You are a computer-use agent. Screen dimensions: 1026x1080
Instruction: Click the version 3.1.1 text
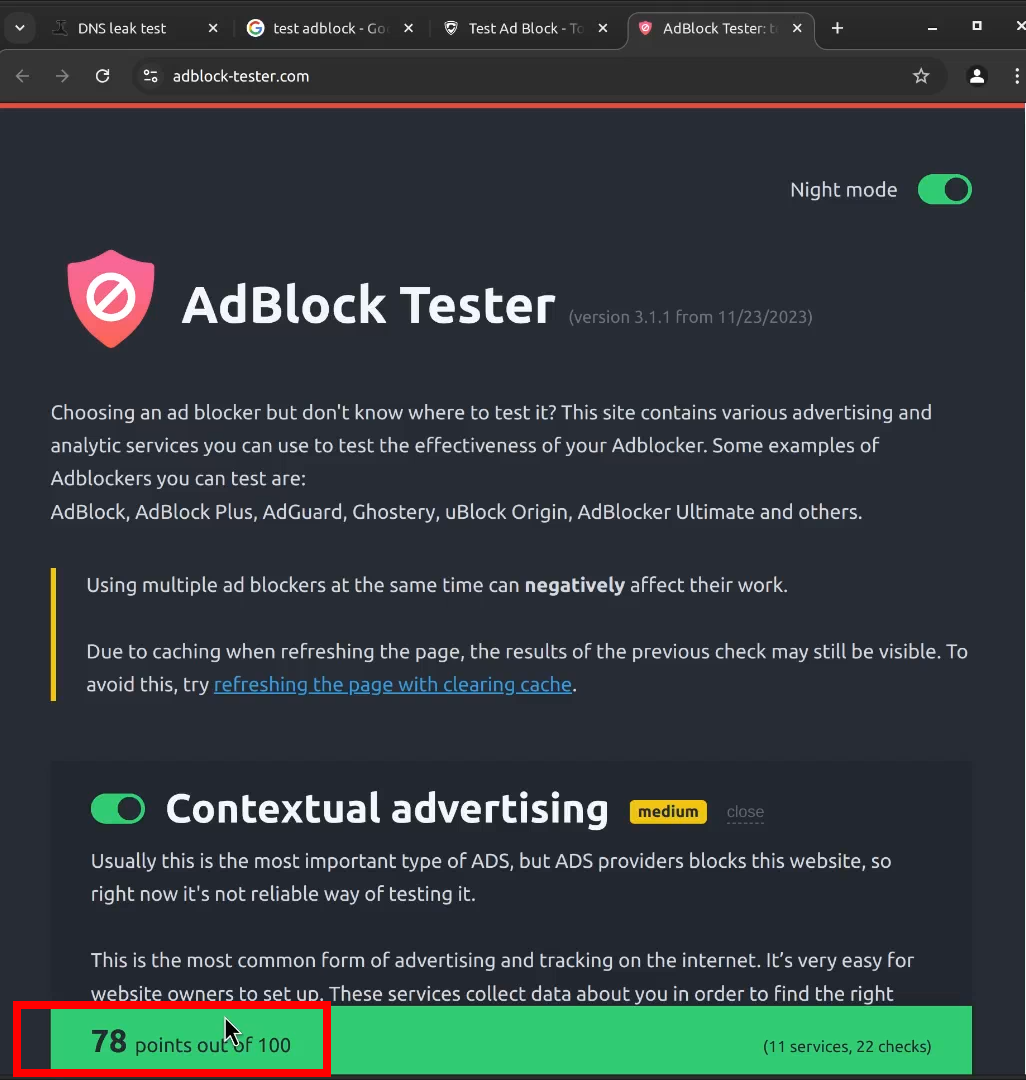coord(691,317)
